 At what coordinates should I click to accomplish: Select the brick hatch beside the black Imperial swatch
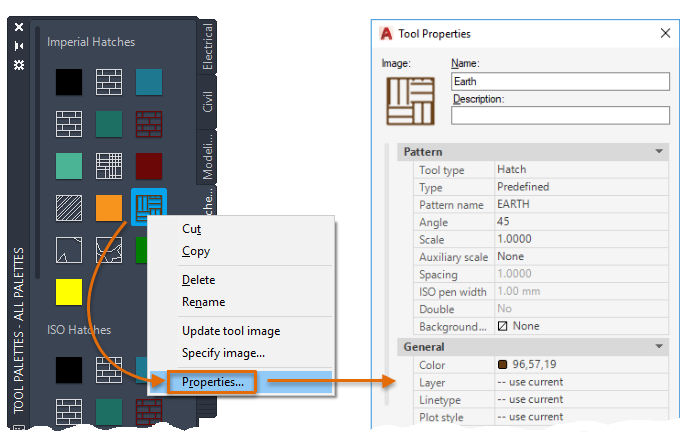coord(109,82)
